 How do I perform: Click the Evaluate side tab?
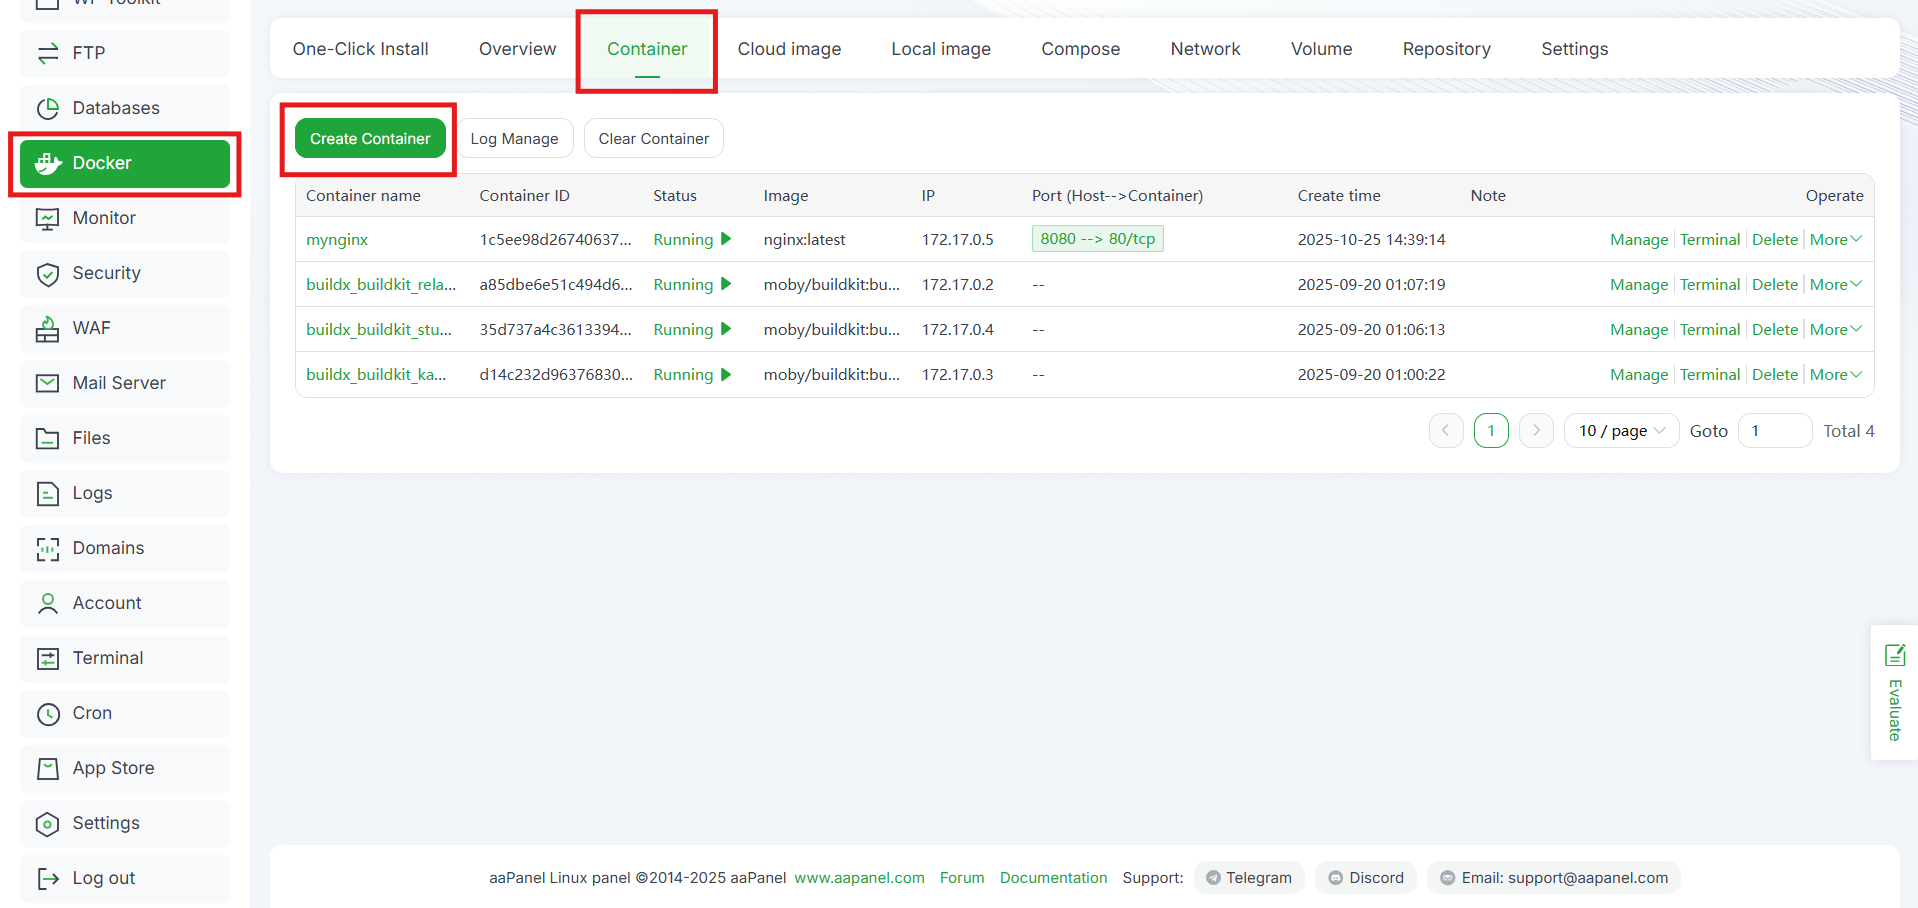pos(1894,693)
